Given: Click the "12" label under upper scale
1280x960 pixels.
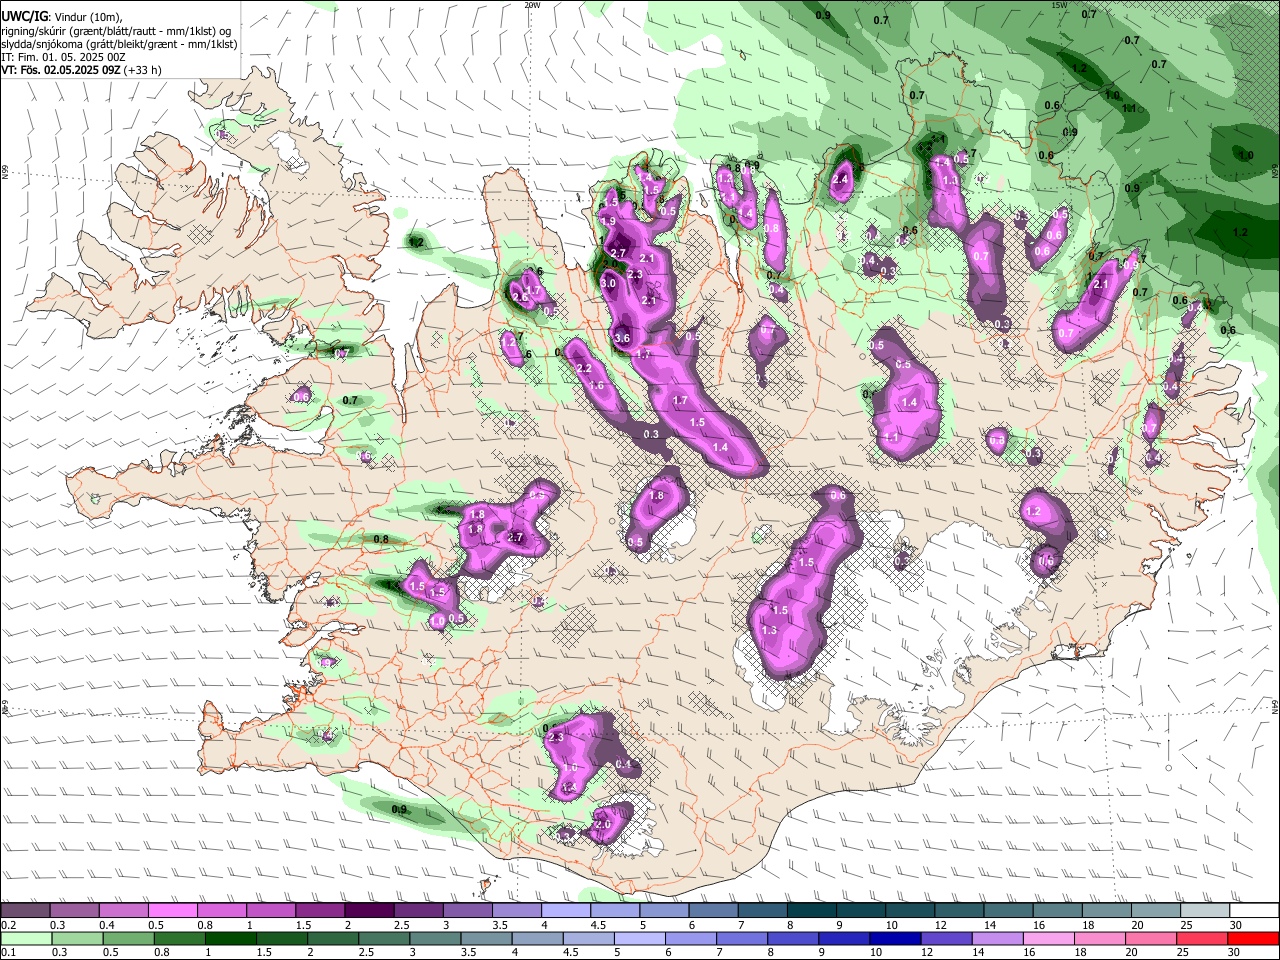Looking at the screenshot, I should (x=941, y=925).
